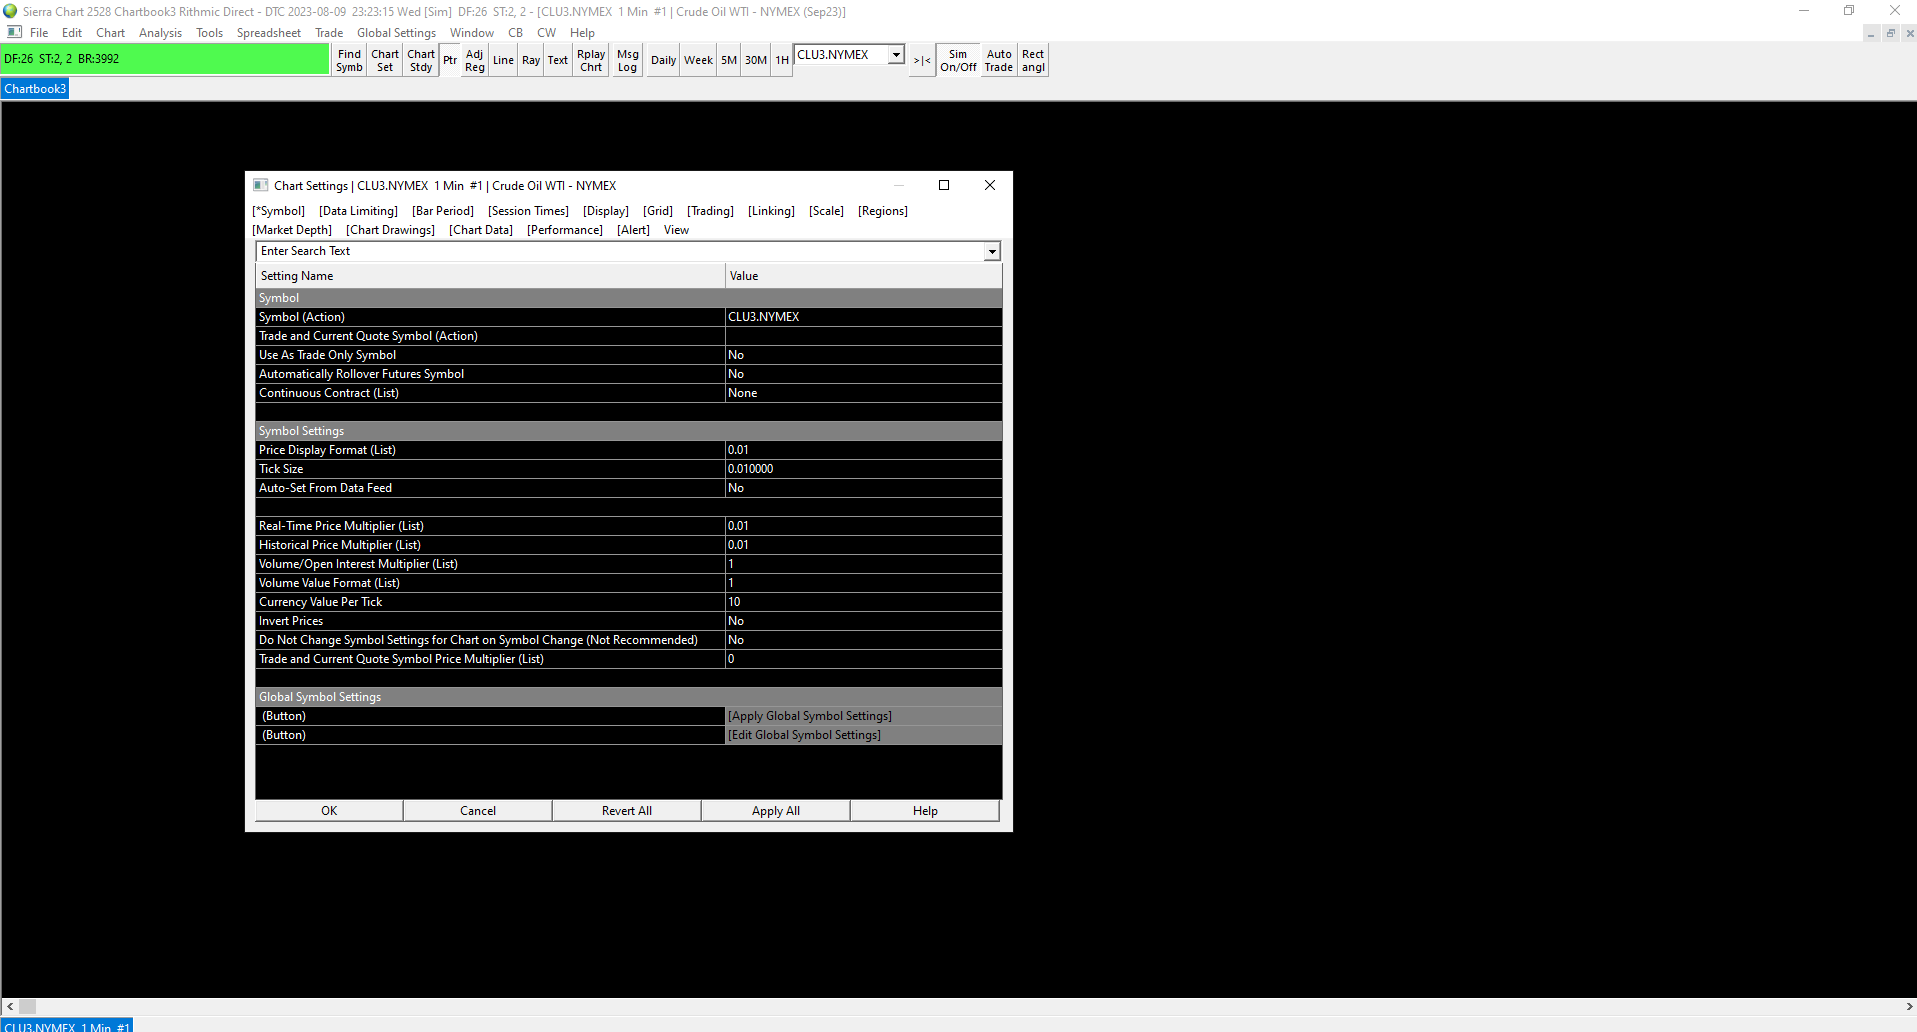This screenshot has width=1917, height=1032.
Task: Open the [Market Depth] tab
Action: (x=292, y=230)
